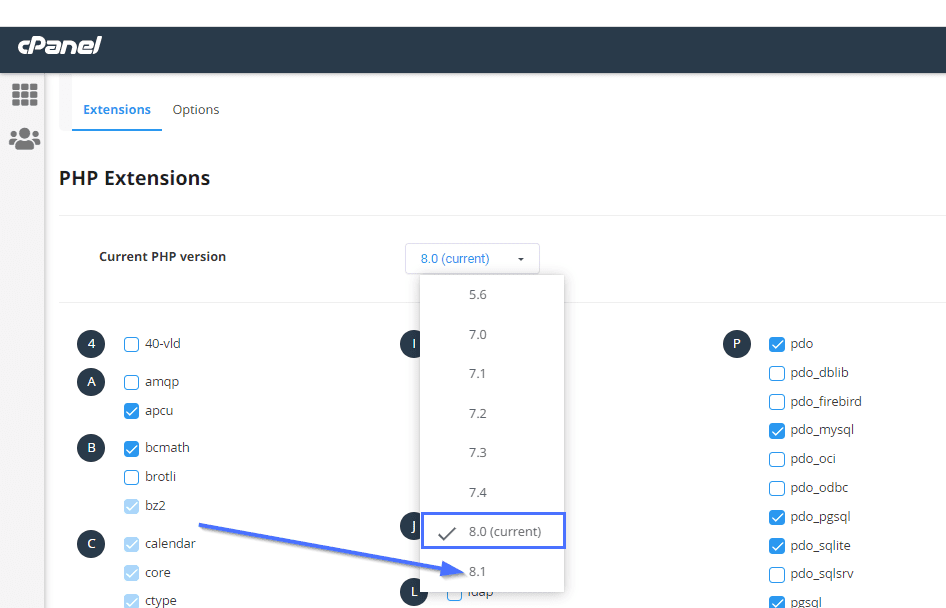This screenshot has height=608, width=946.
Task: Enable the amqp extension checkbox
Action: click(132, 382)
